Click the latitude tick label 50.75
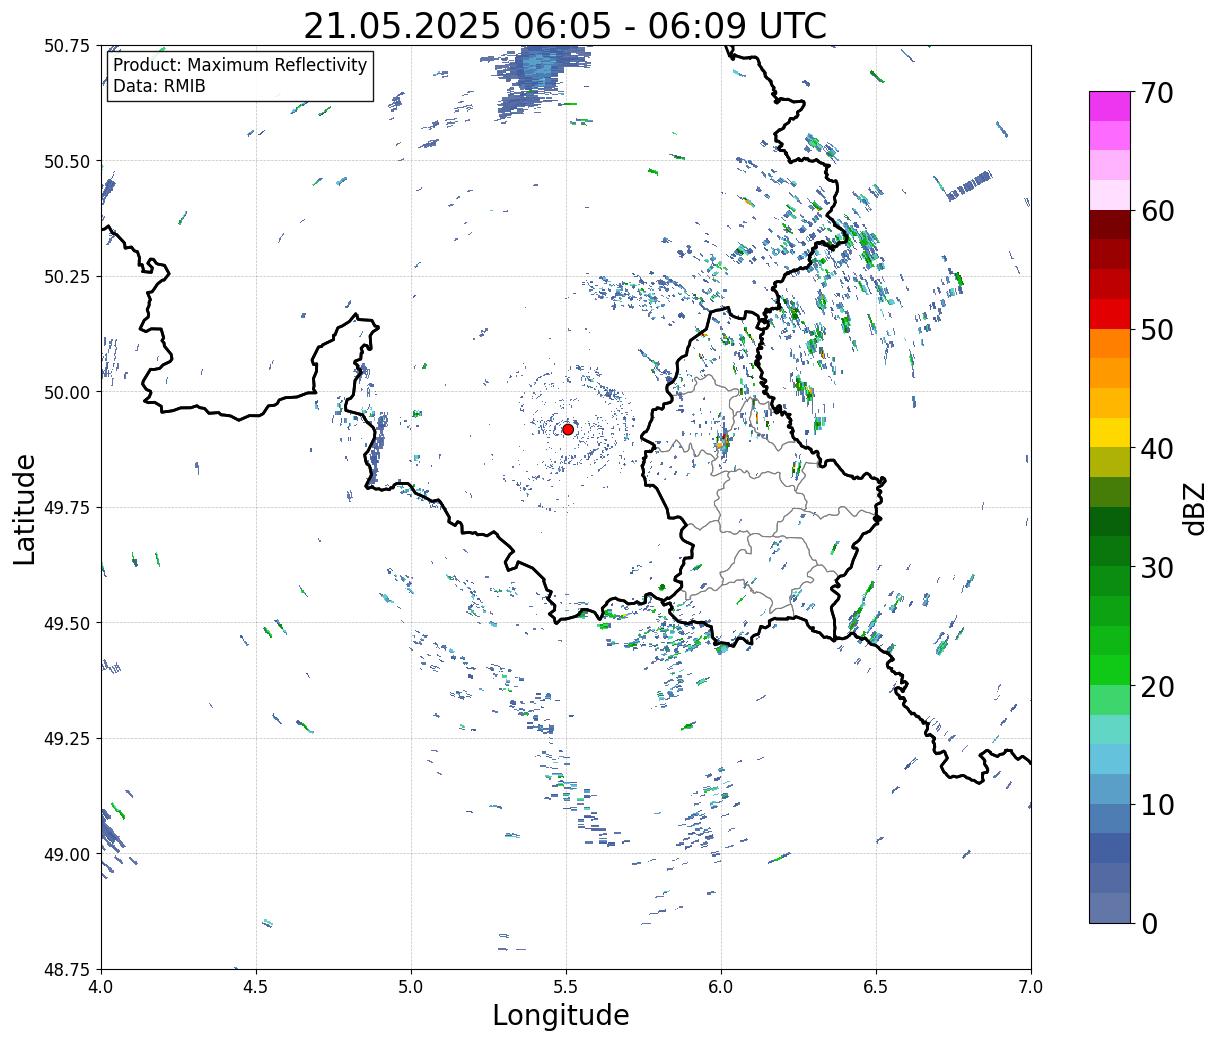The width and height of the screenshot is (1219, 1040). 67,46
